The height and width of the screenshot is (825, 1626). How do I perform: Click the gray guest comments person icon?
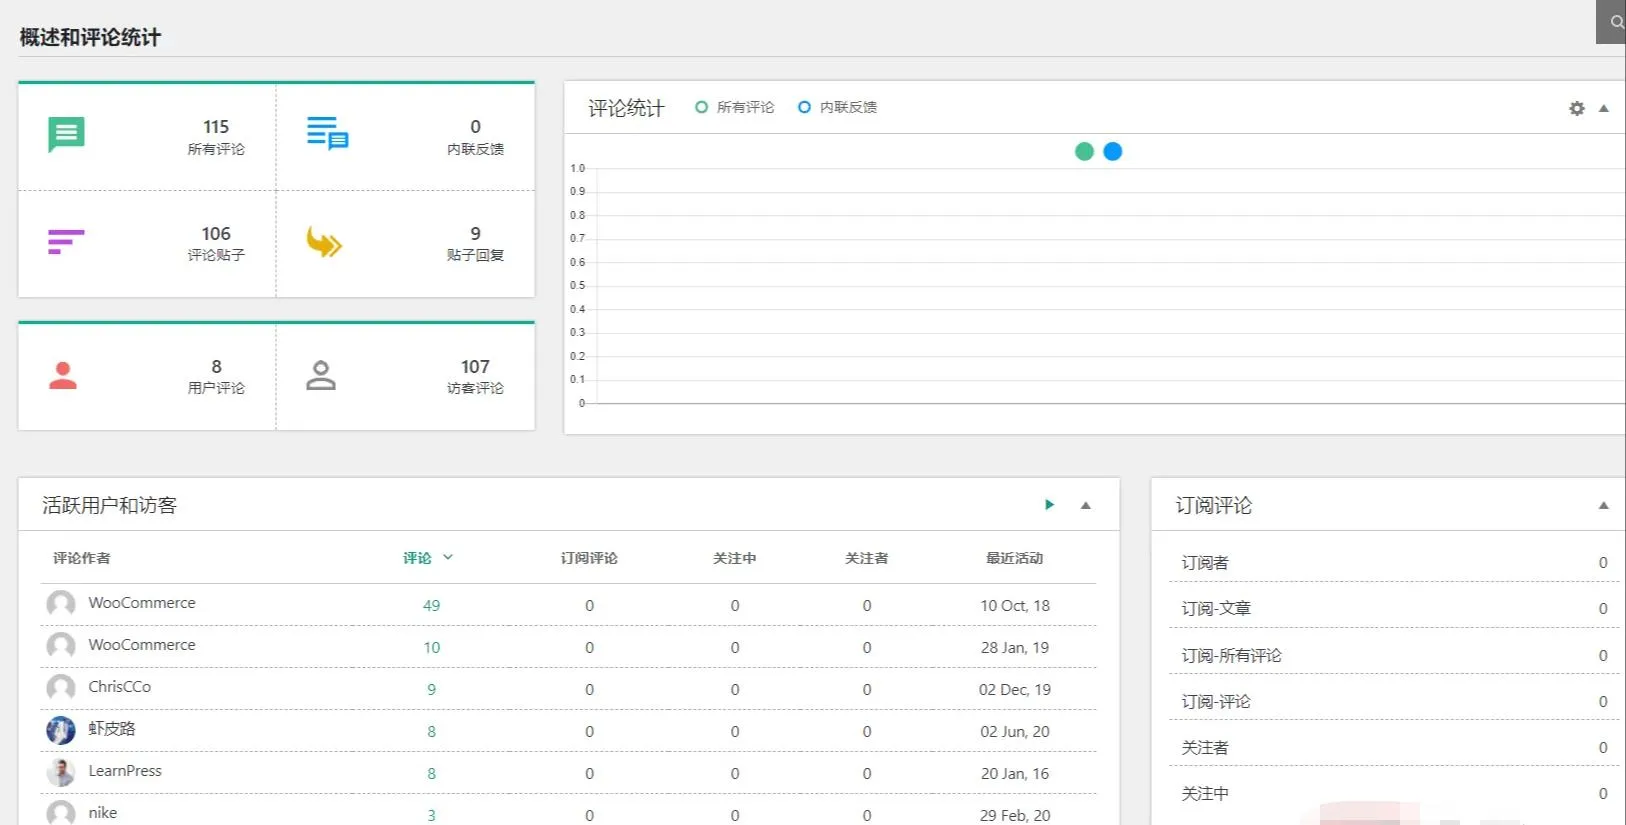click(321, 375)
